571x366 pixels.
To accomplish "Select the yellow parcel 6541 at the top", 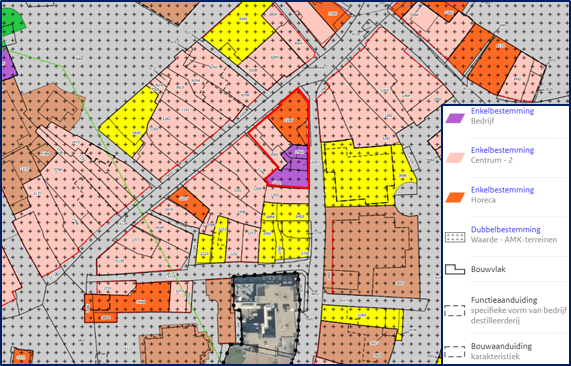I will click(240, 32).
